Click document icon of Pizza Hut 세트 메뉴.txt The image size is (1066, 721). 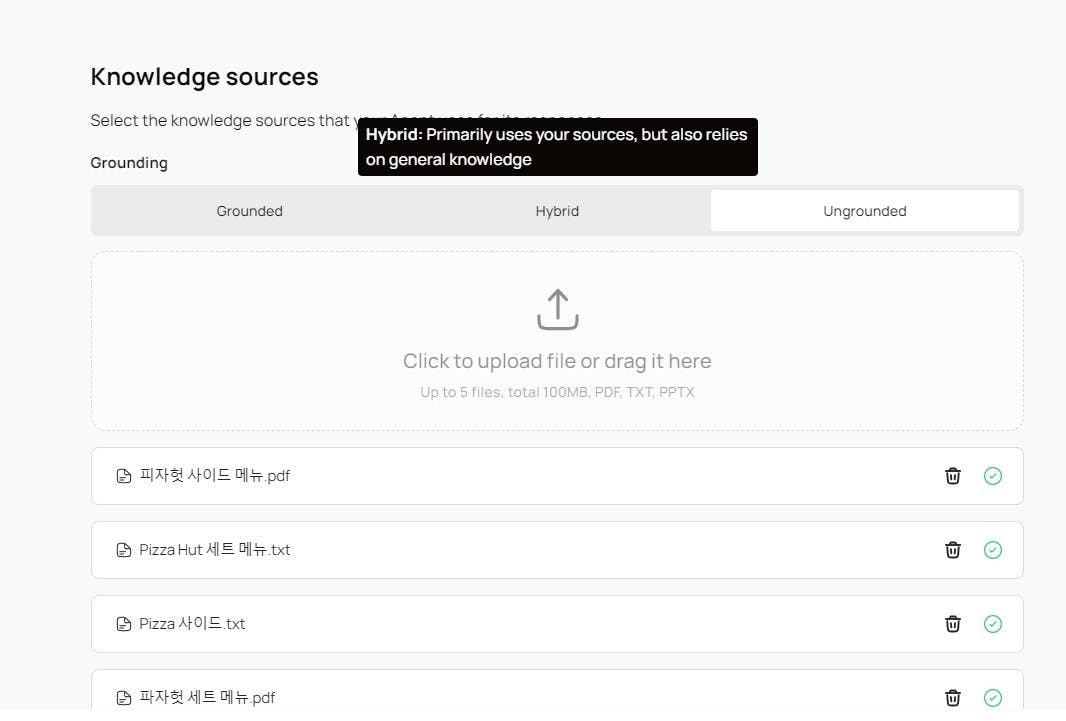tap(124, 550)
